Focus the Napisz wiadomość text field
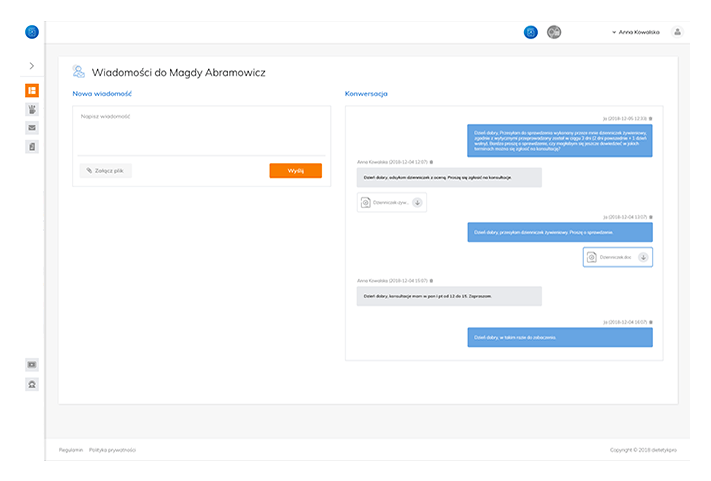The width and height of the screenshot is (711, 481). click(201, 131)
